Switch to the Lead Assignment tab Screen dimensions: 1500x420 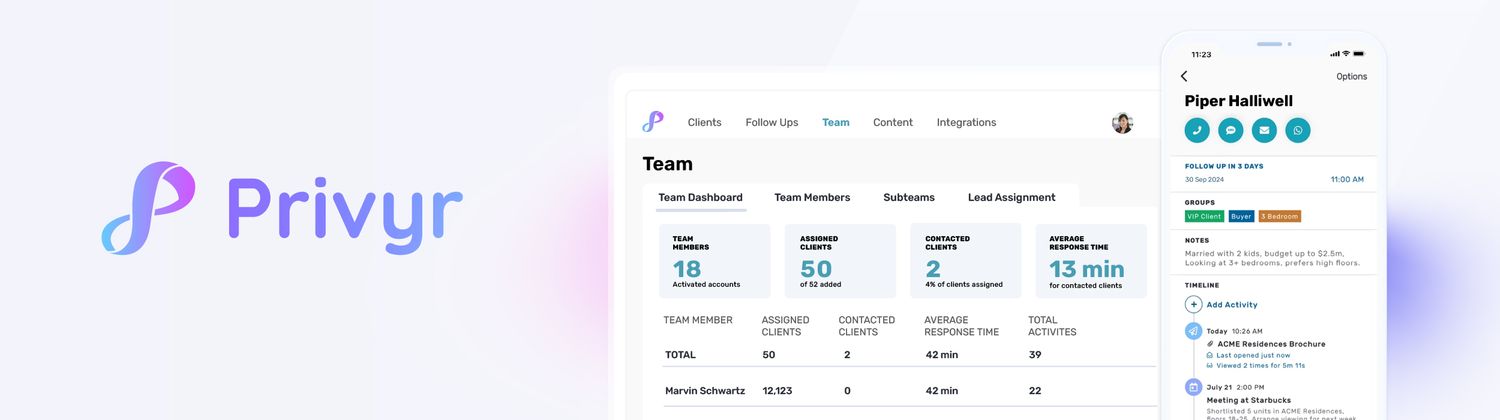(x=1011, y=197)
